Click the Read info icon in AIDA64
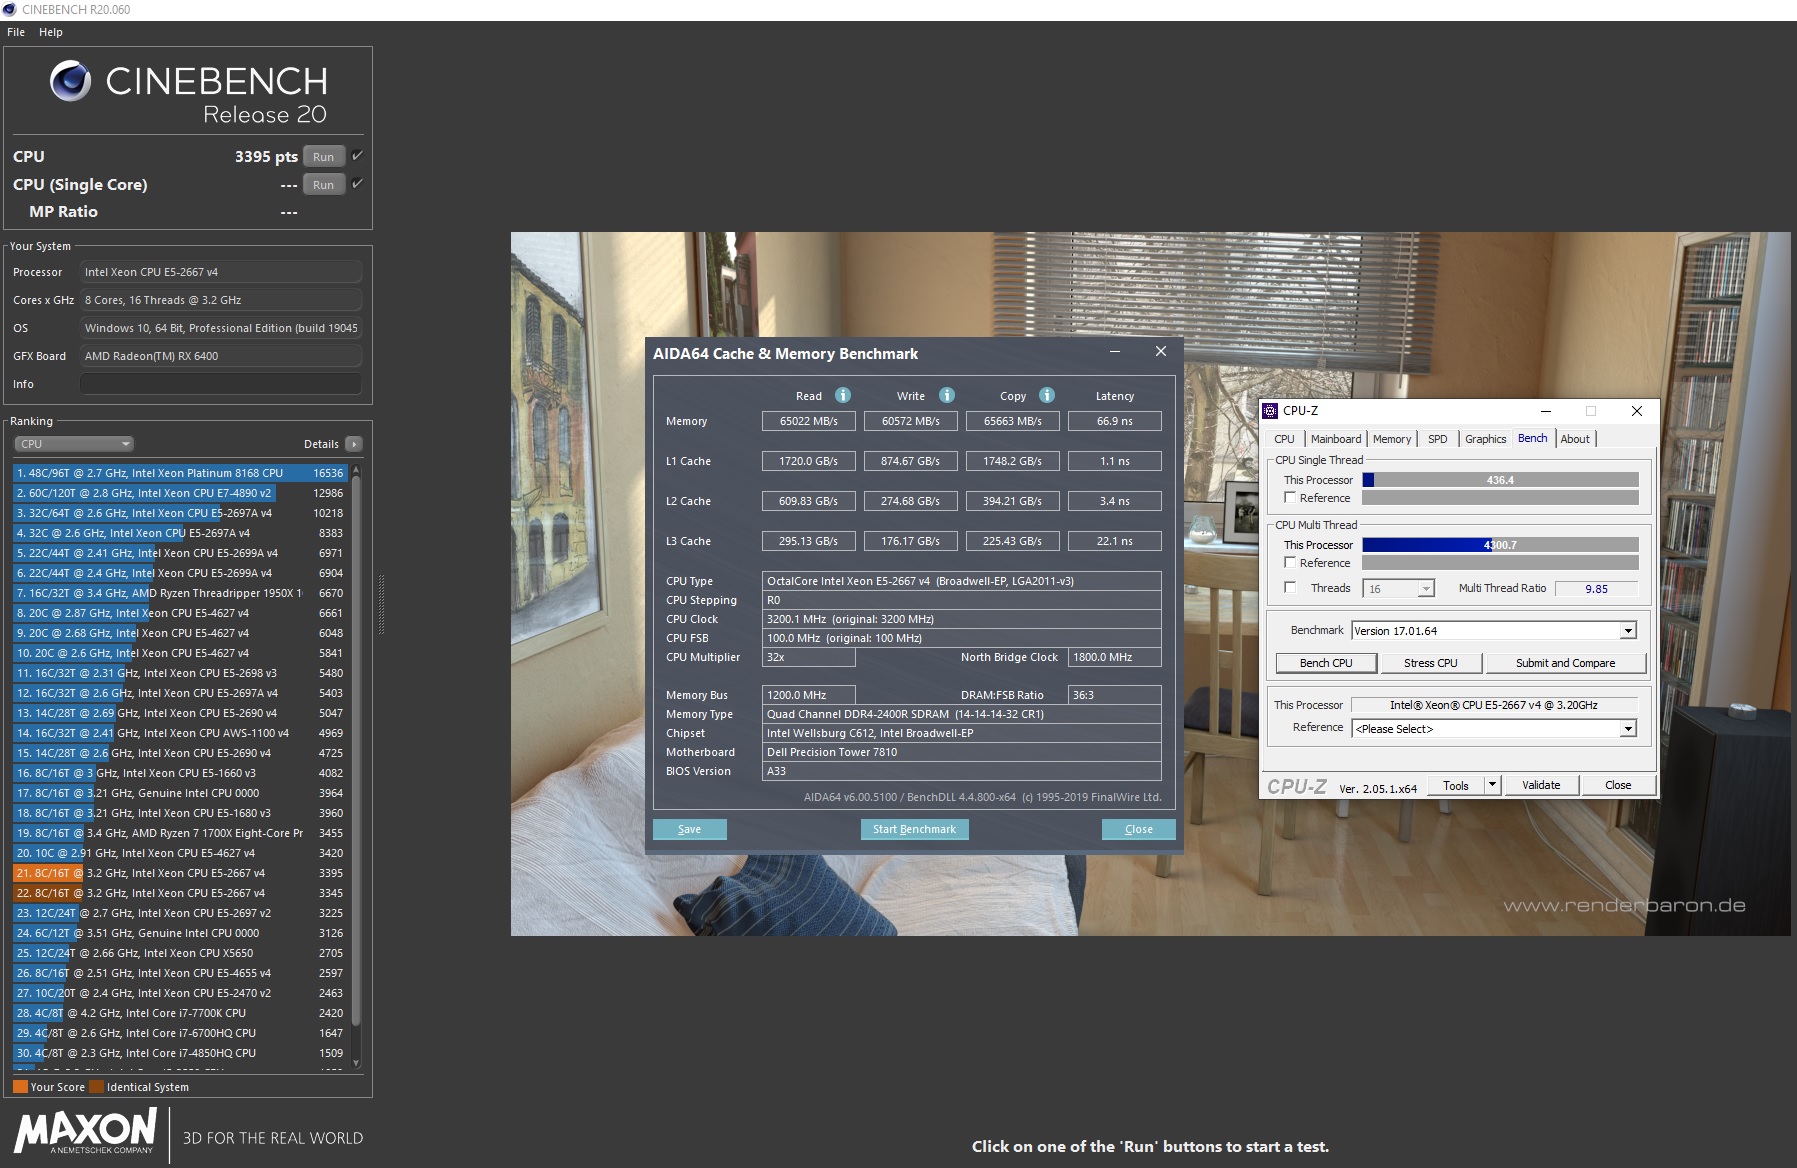Image resolution: width=1797 pixels, height=1168 pixels. tap(843, 395)
